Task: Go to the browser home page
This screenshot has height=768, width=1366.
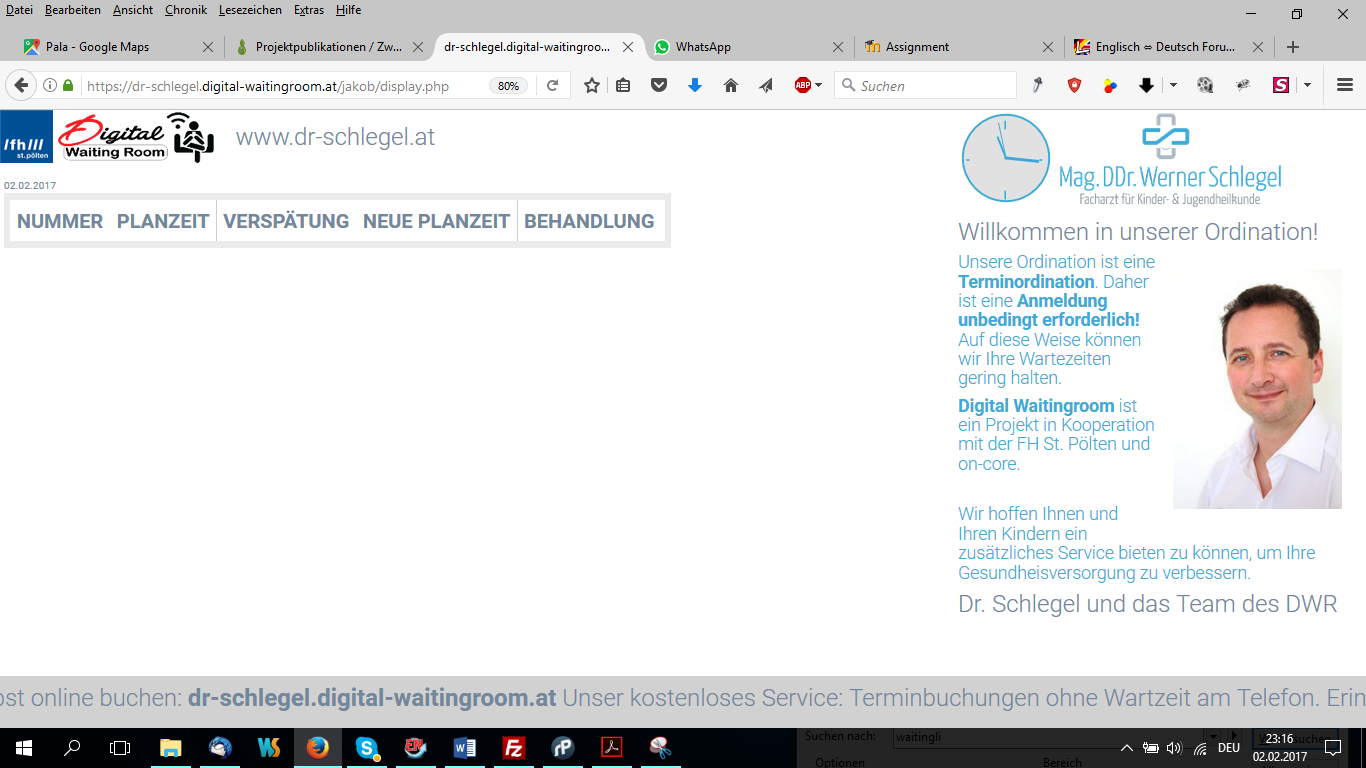Action: click(731, 86)
